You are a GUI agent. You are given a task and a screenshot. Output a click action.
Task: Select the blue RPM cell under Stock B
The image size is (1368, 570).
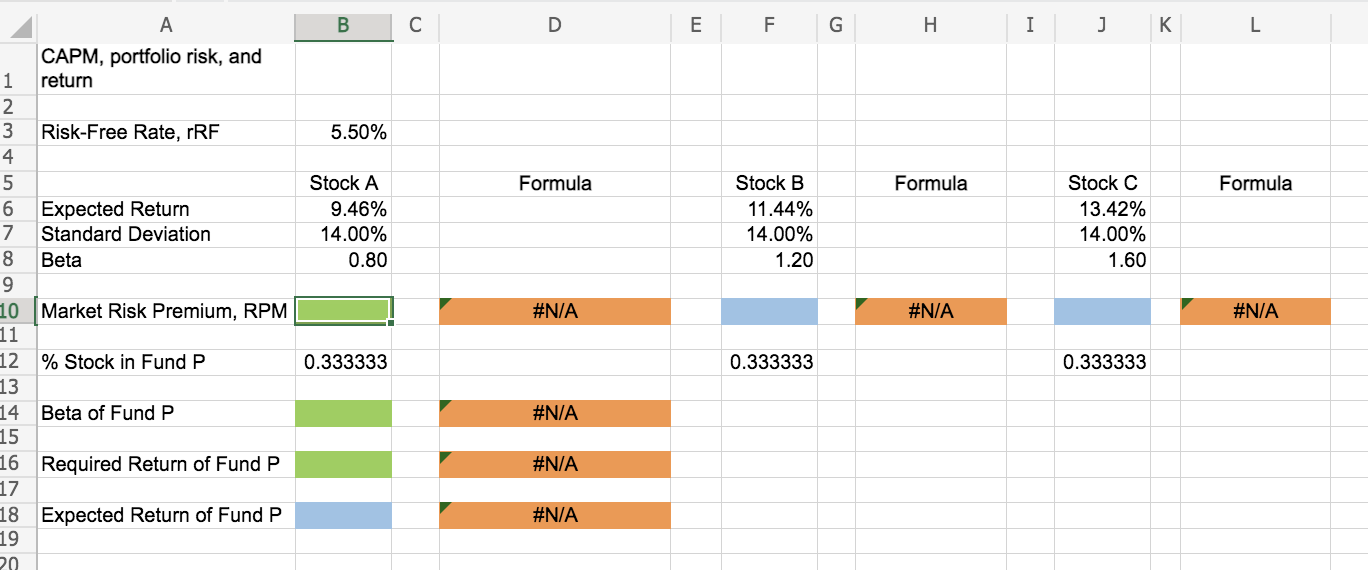click(x=769, y=311)
